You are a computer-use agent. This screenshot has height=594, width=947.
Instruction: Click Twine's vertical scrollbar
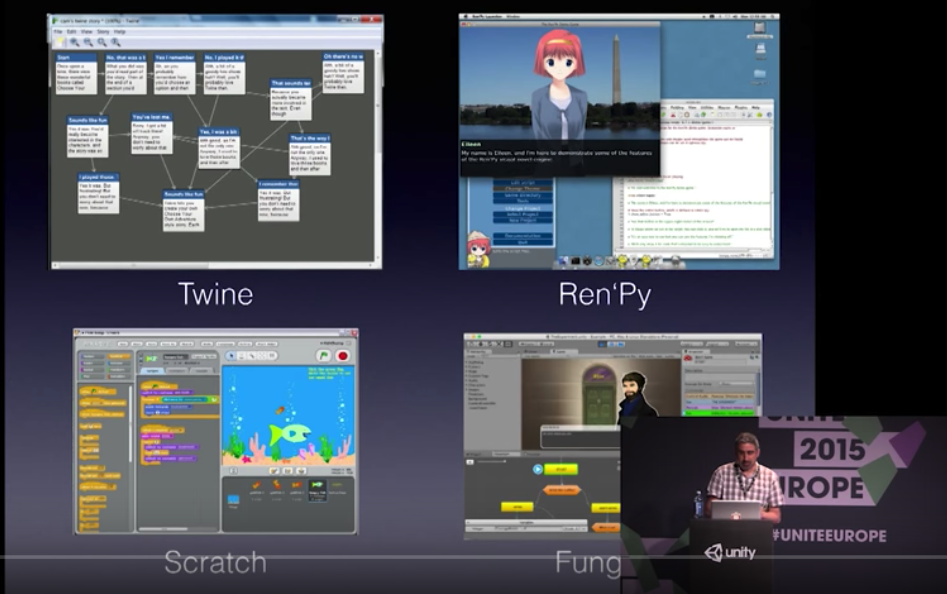click(x=378, y=156)
